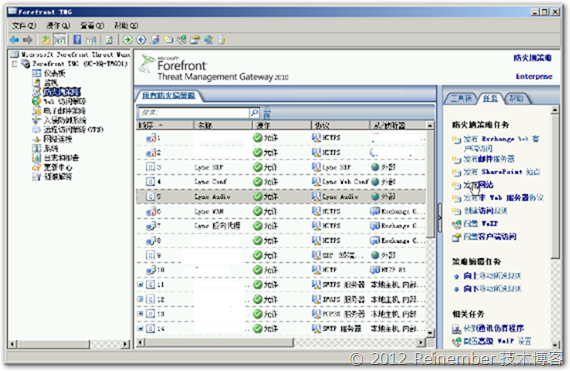Expand rule group 12 in the policy list
The height and width of the screenshot is (371, 570).
[140, 299]
